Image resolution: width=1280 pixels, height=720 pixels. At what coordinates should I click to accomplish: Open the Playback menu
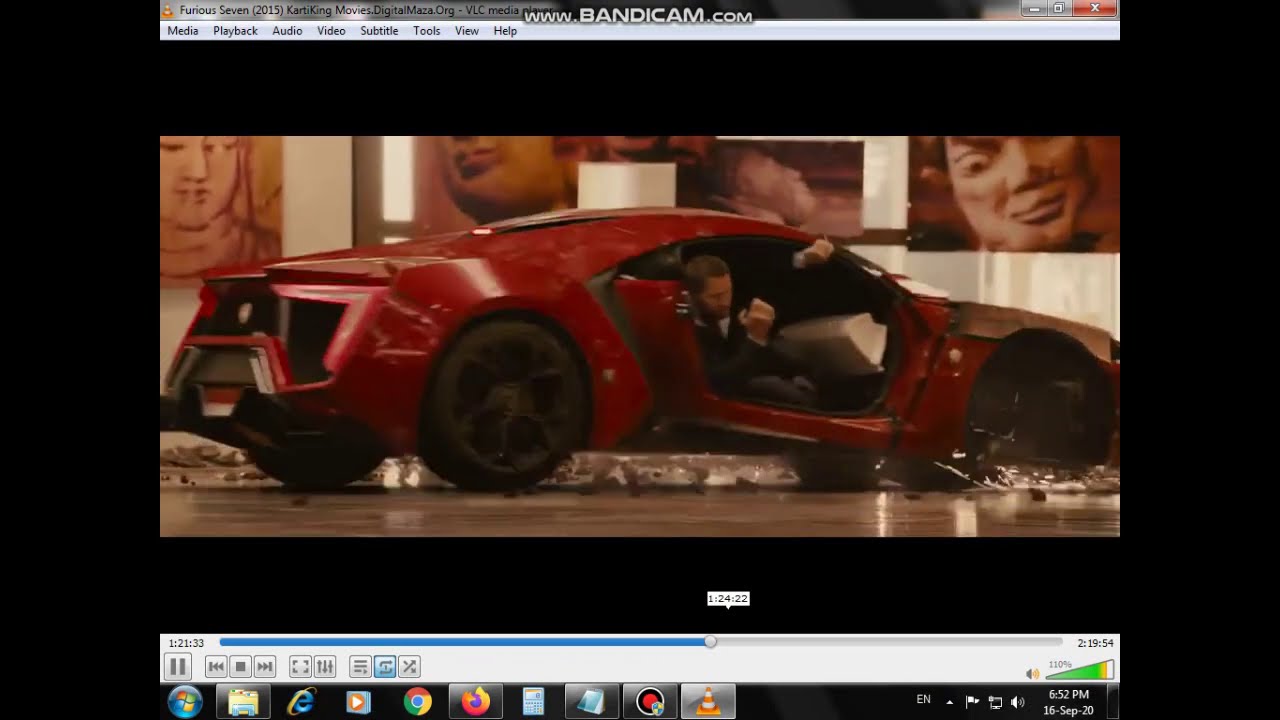pos(235,31)
